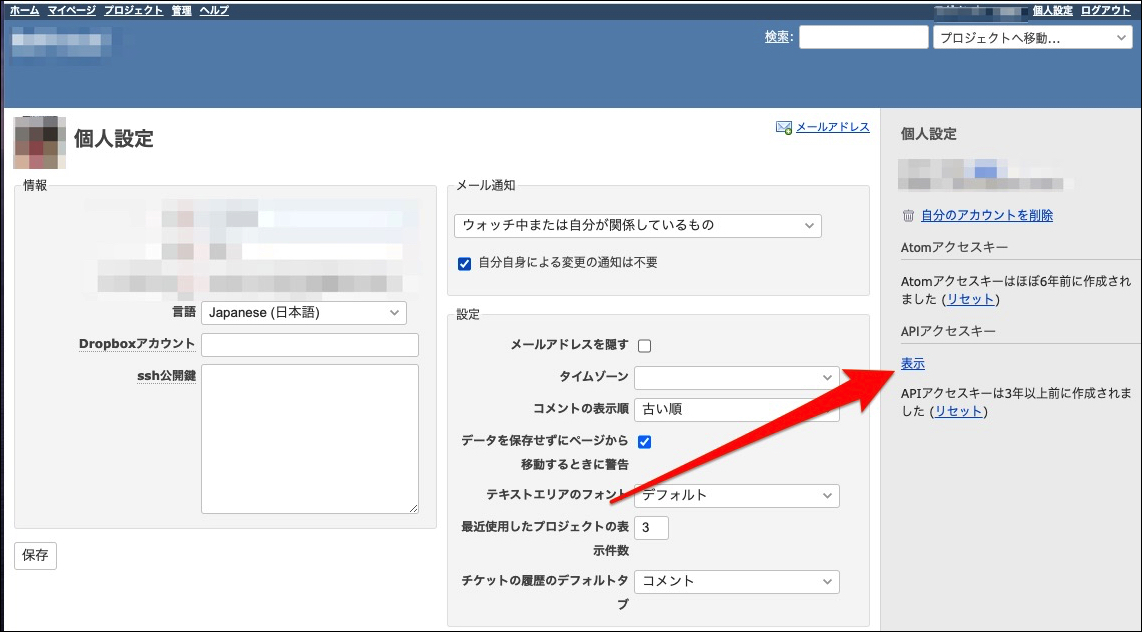Click the trash icon beside 自分のアカウントを削除
The image size is (1142, 632).
pyautogui.click(x=910, y=215)
